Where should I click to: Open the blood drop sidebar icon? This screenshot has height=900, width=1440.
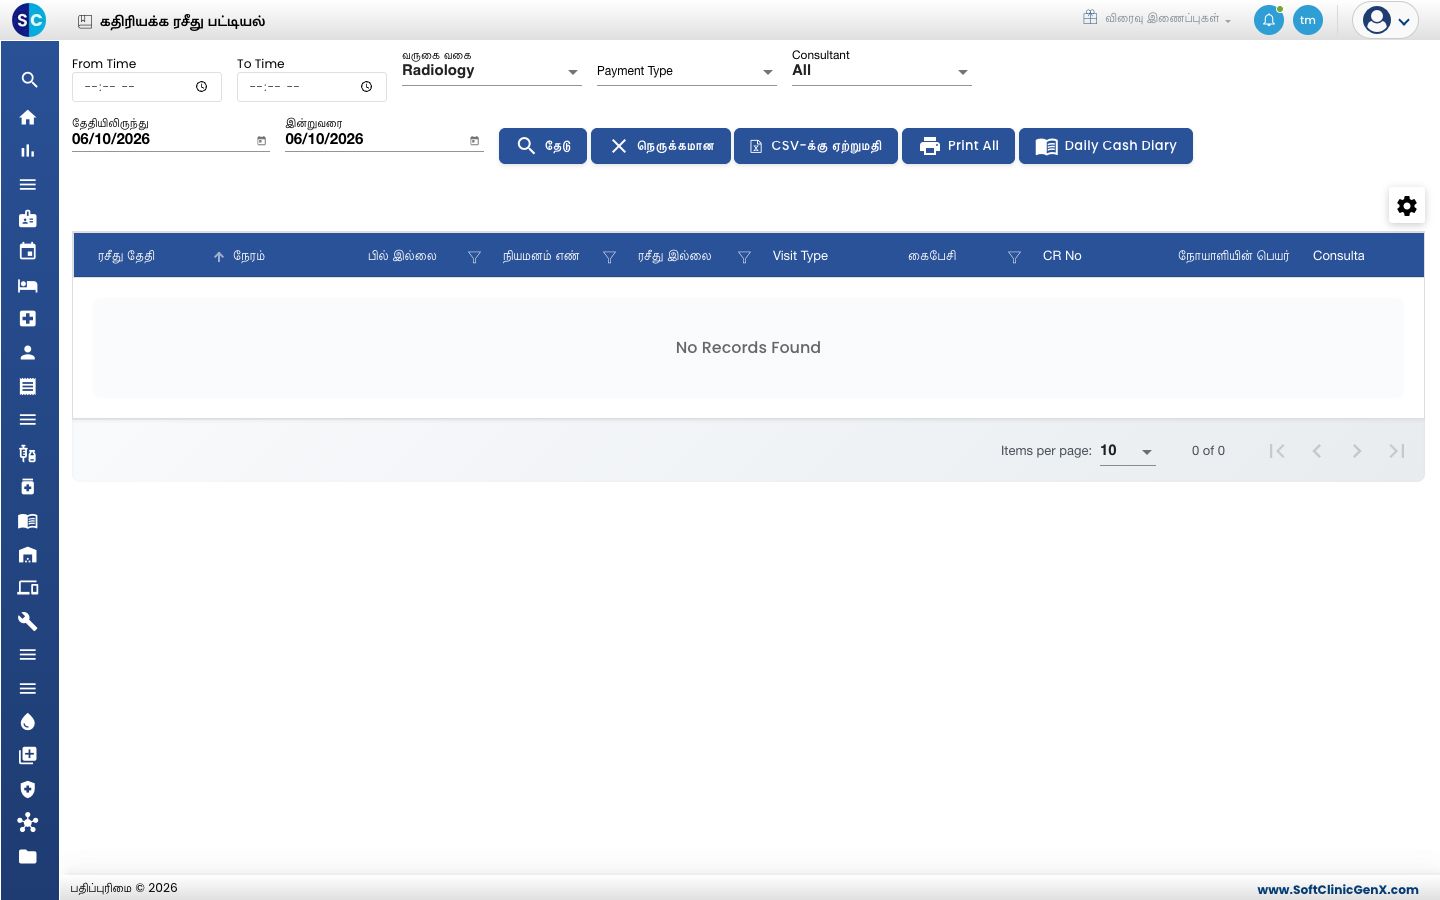click(28, 722)
